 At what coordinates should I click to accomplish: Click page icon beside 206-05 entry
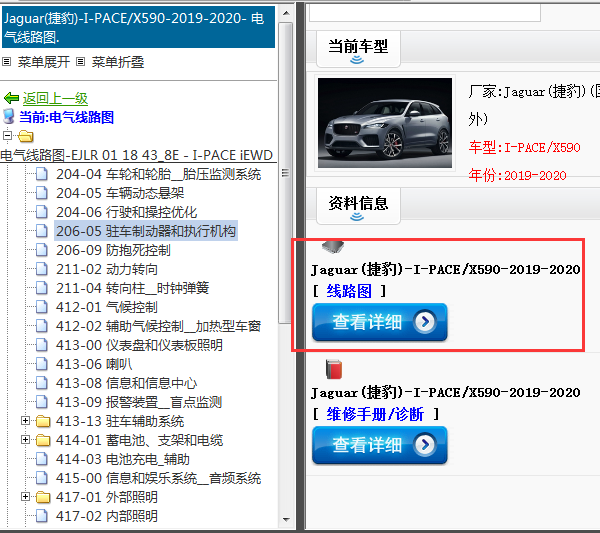tap(42, 231)
